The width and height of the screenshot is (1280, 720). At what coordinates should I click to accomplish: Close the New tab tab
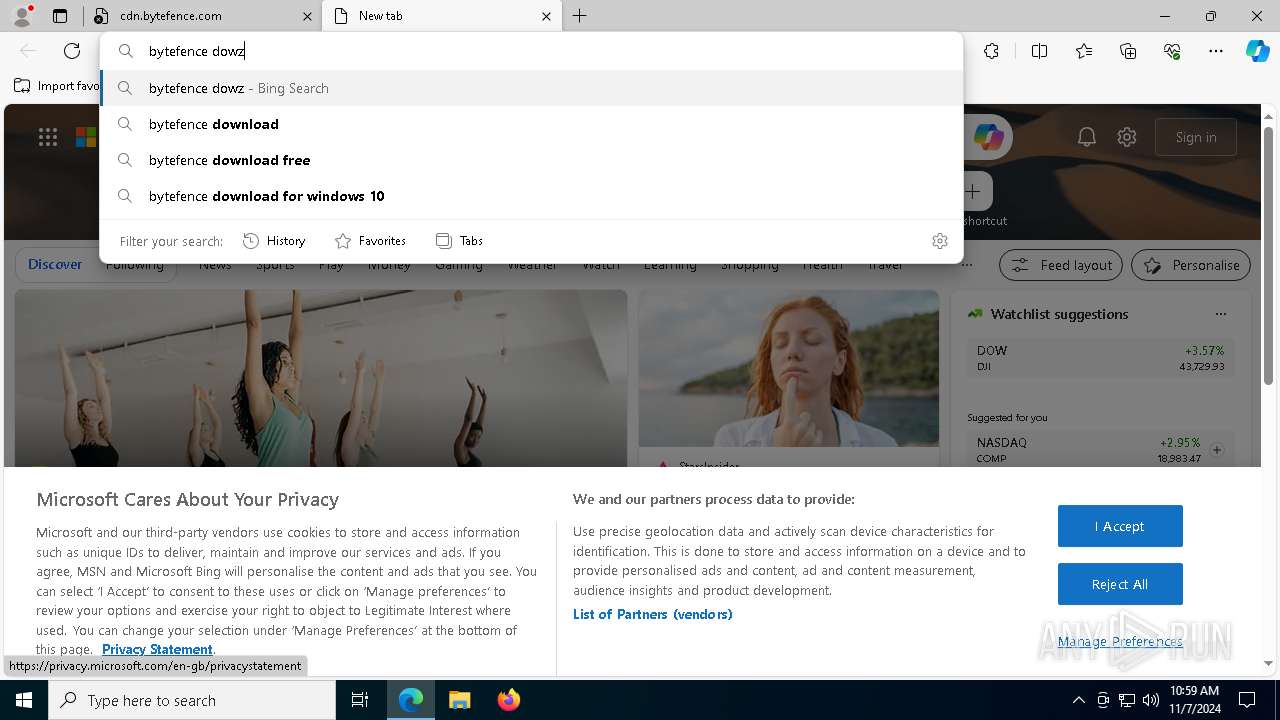546,16
